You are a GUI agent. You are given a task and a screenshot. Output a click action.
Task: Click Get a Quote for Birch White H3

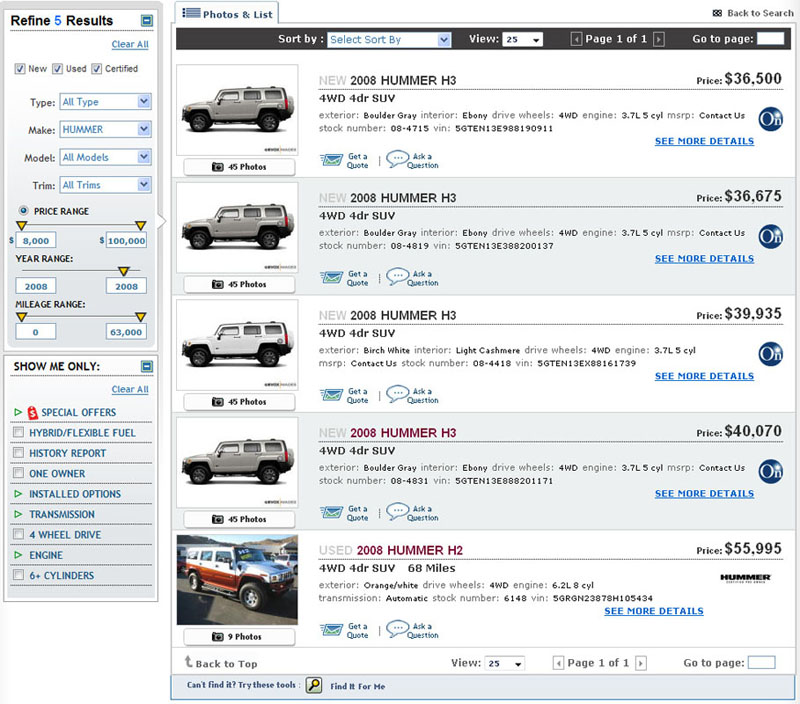click(x=344, y=395)
